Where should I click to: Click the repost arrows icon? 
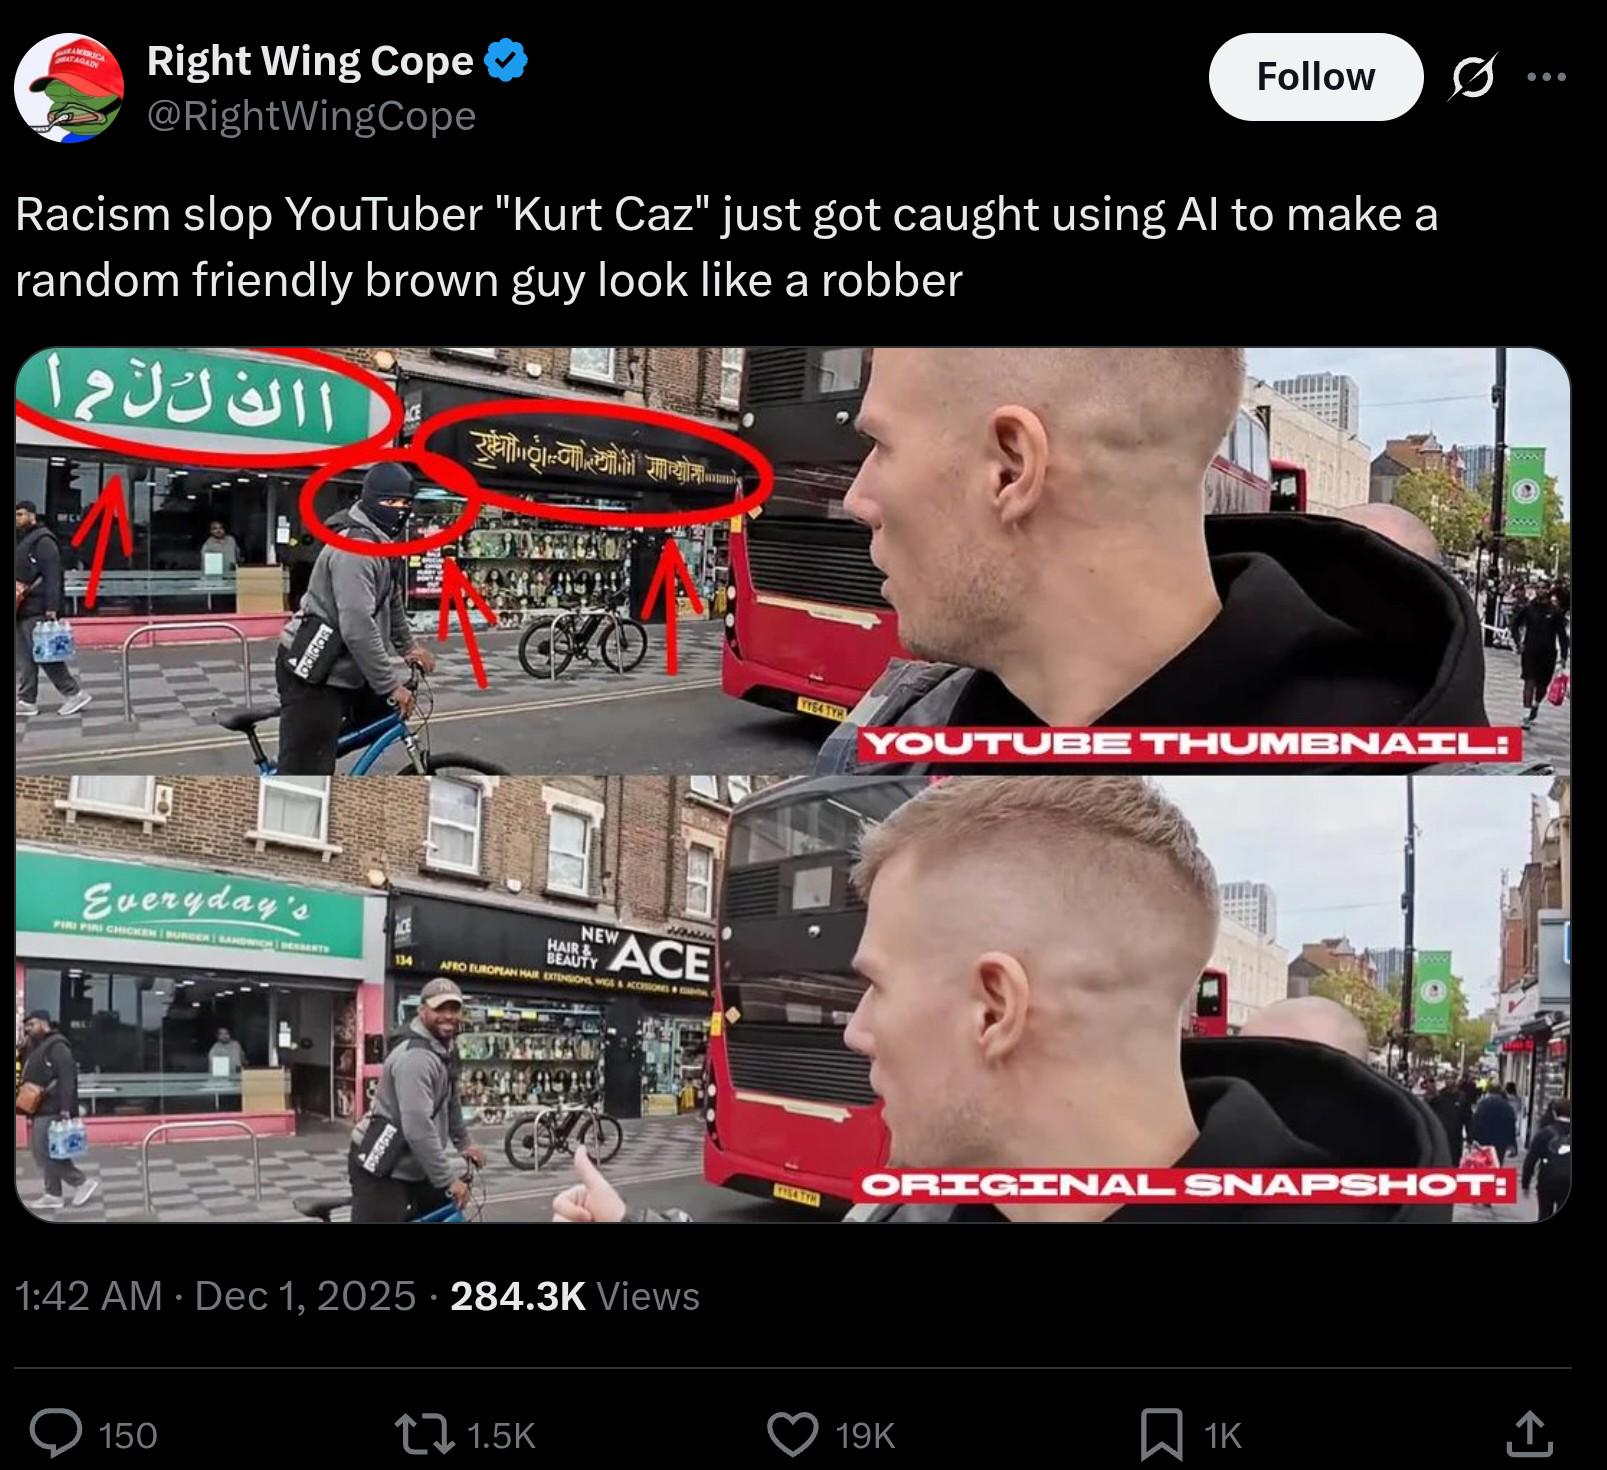[429, 1435]
